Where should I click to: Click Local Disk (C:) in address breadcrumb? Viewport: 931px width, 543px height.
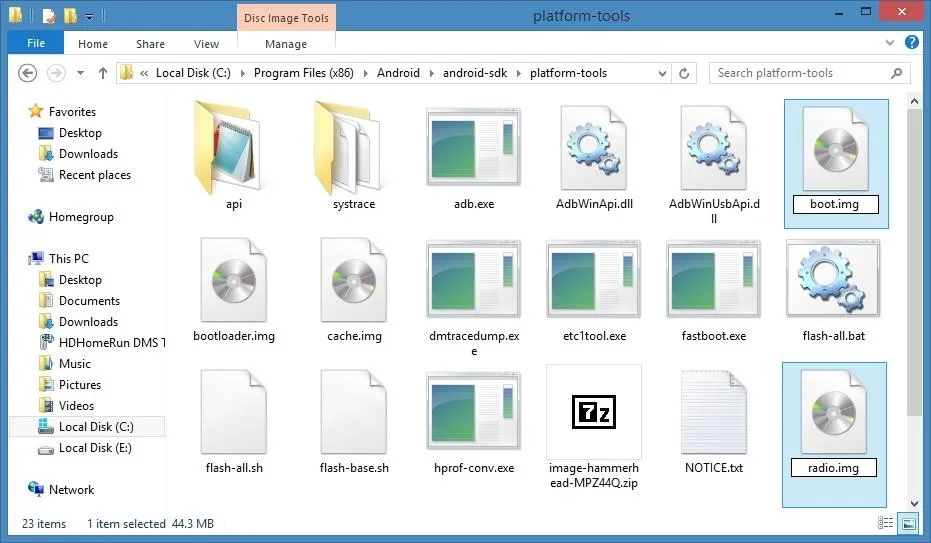(x=193, y=73)
